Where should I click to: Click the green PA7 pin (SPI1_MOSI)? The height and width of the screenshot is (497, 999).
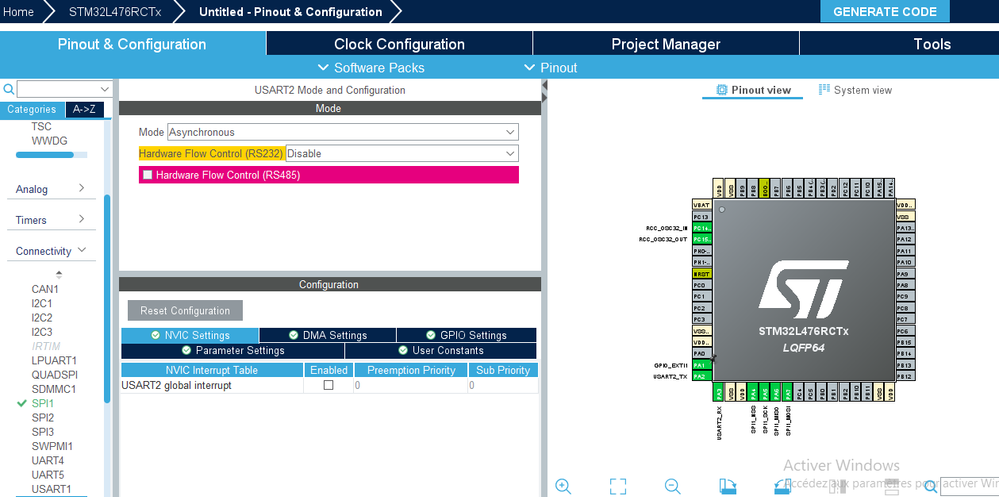coord(787,393)
